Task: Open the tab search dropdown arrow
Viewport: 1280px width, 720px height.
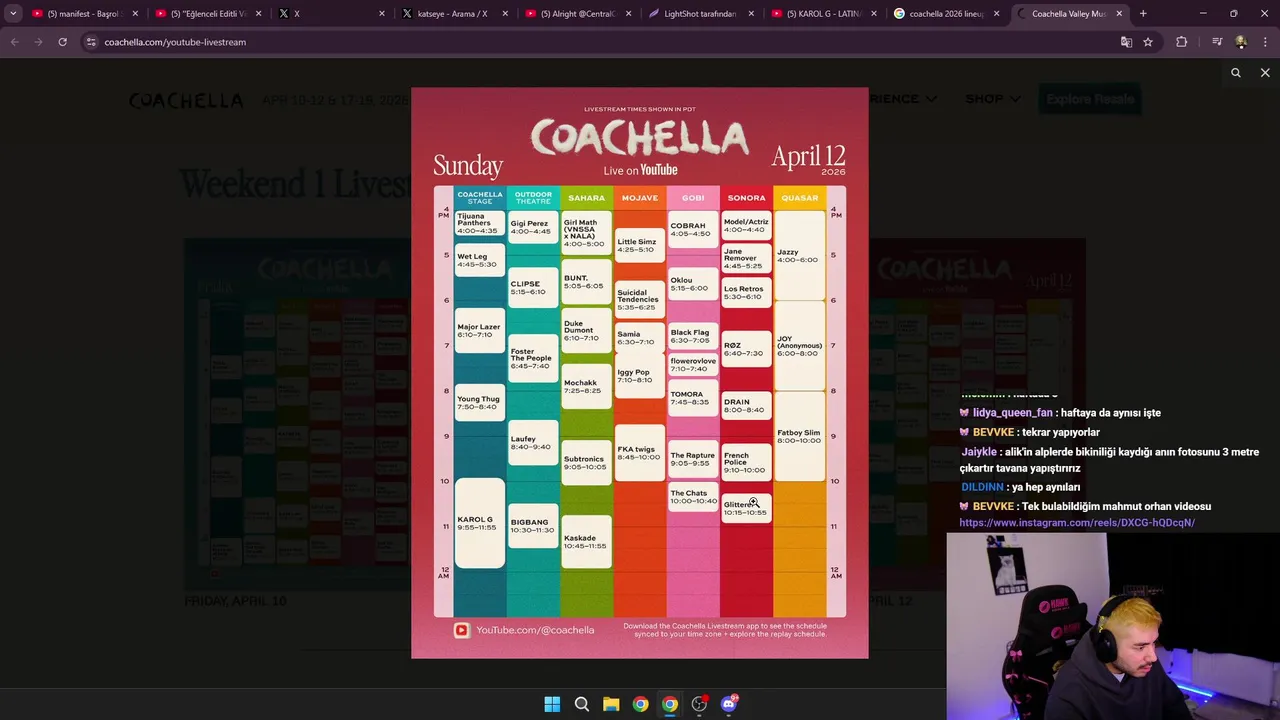Action: point(13,14)
